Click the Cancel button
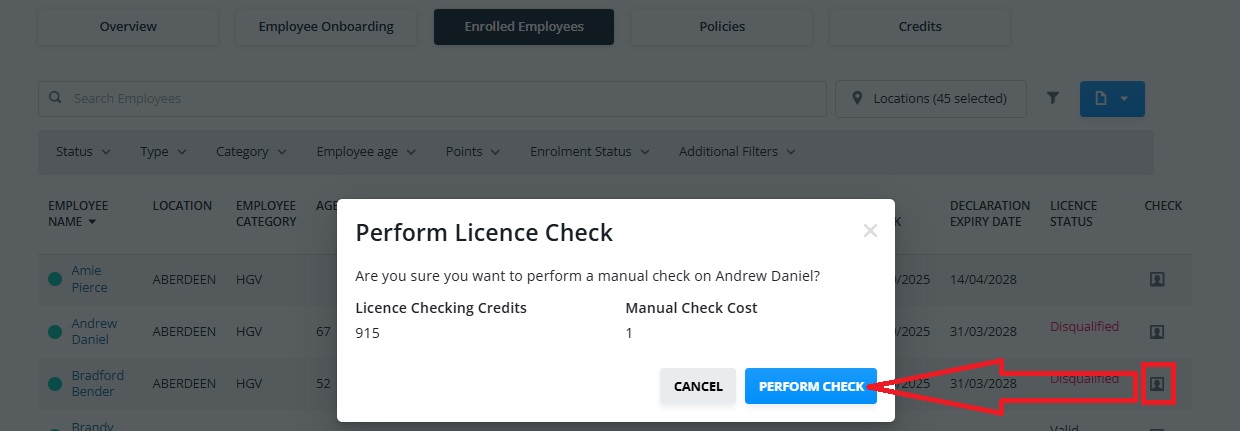Viewport: 1240px width, 431px height. [x=698, y=386]
